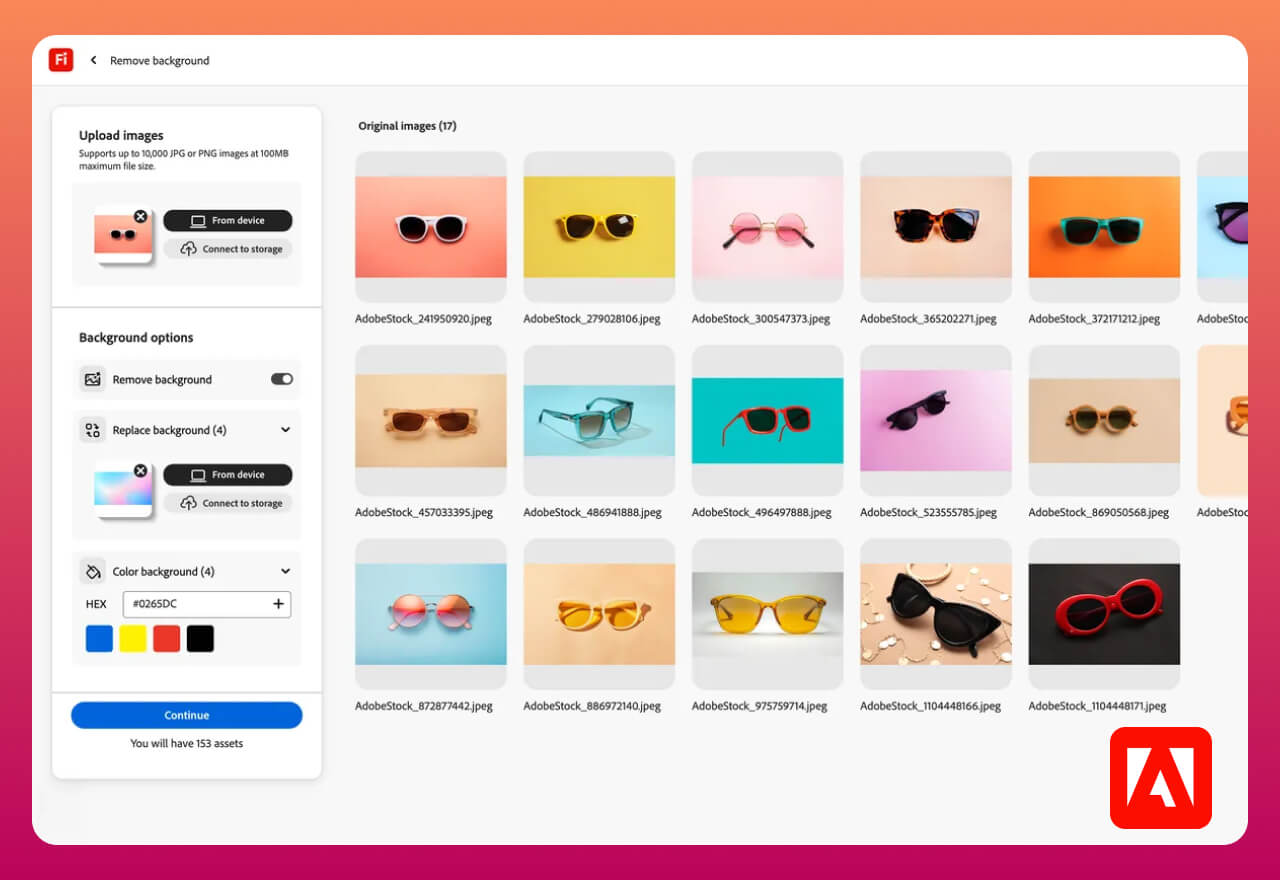Click the Background options heading

[x=136, y=338]
